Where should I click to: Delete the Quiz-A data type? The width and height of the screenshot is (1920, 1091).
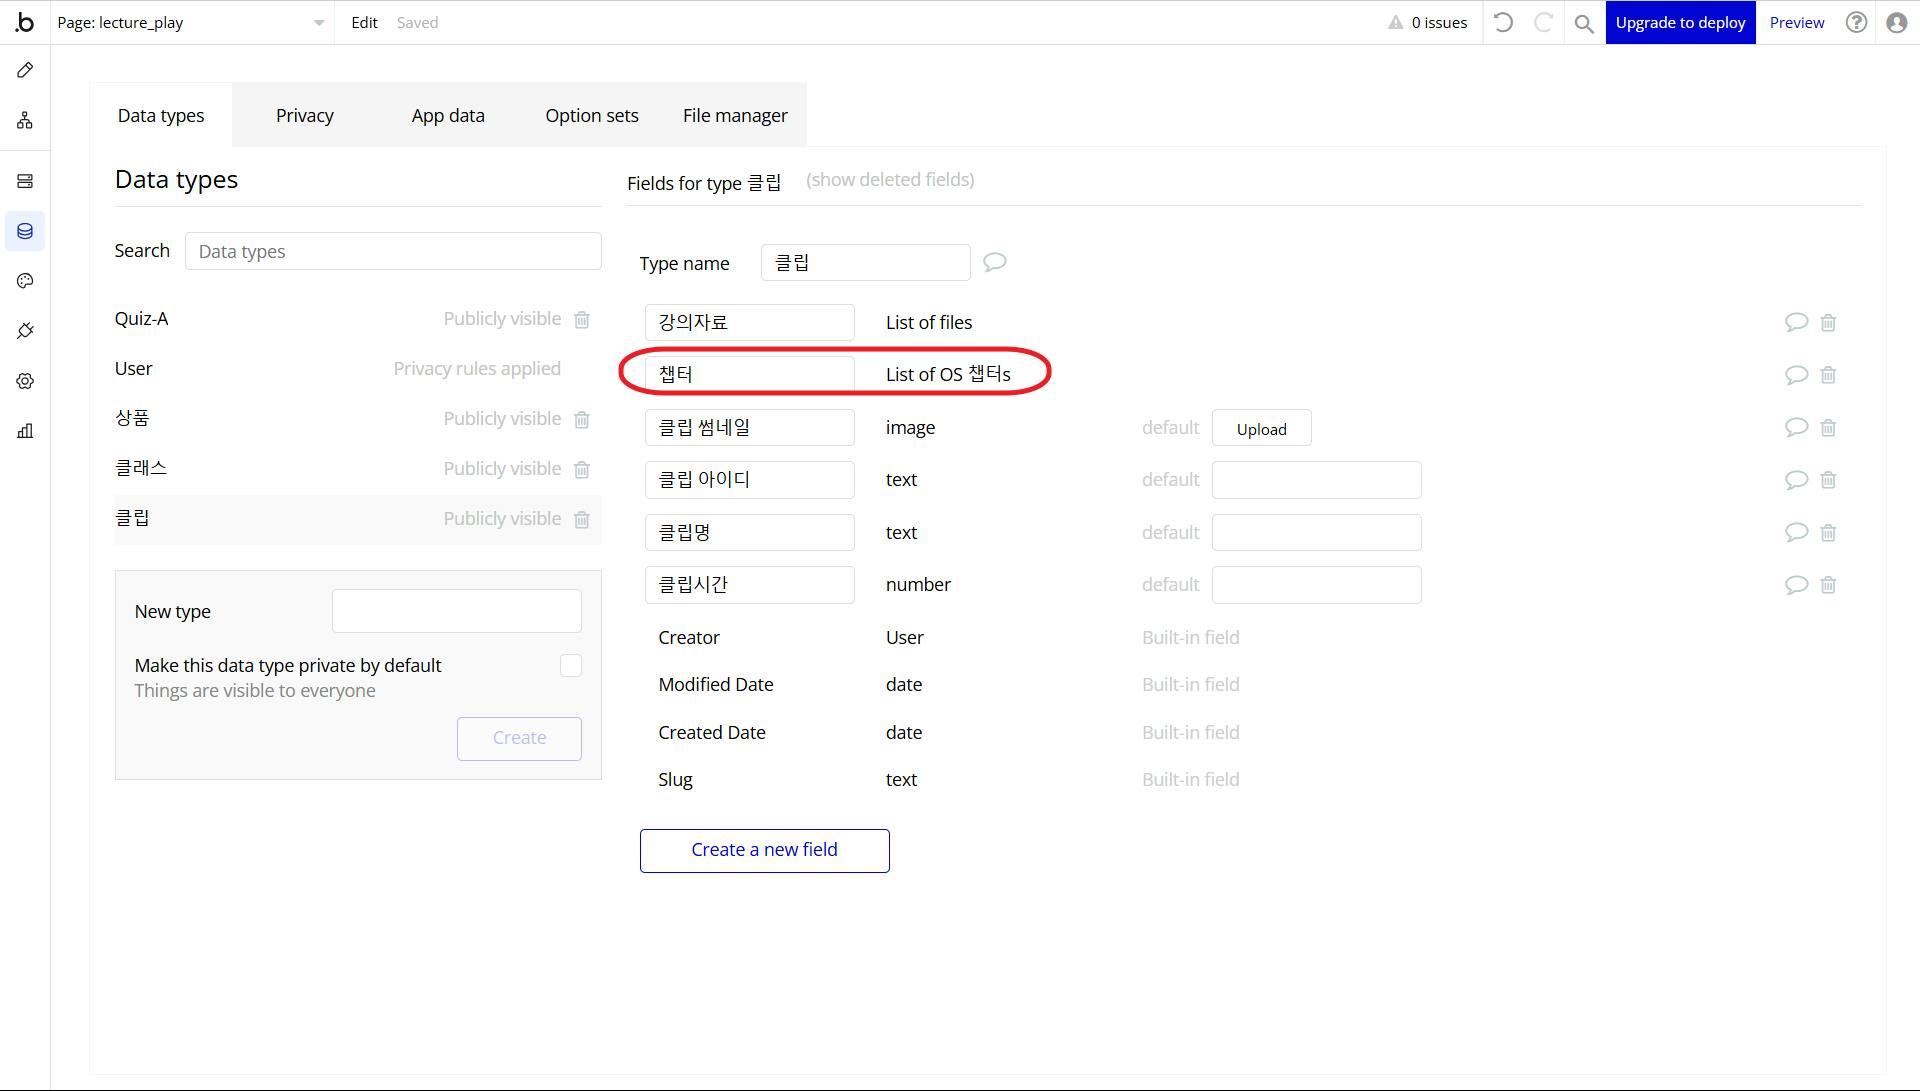tap(582, 319)
